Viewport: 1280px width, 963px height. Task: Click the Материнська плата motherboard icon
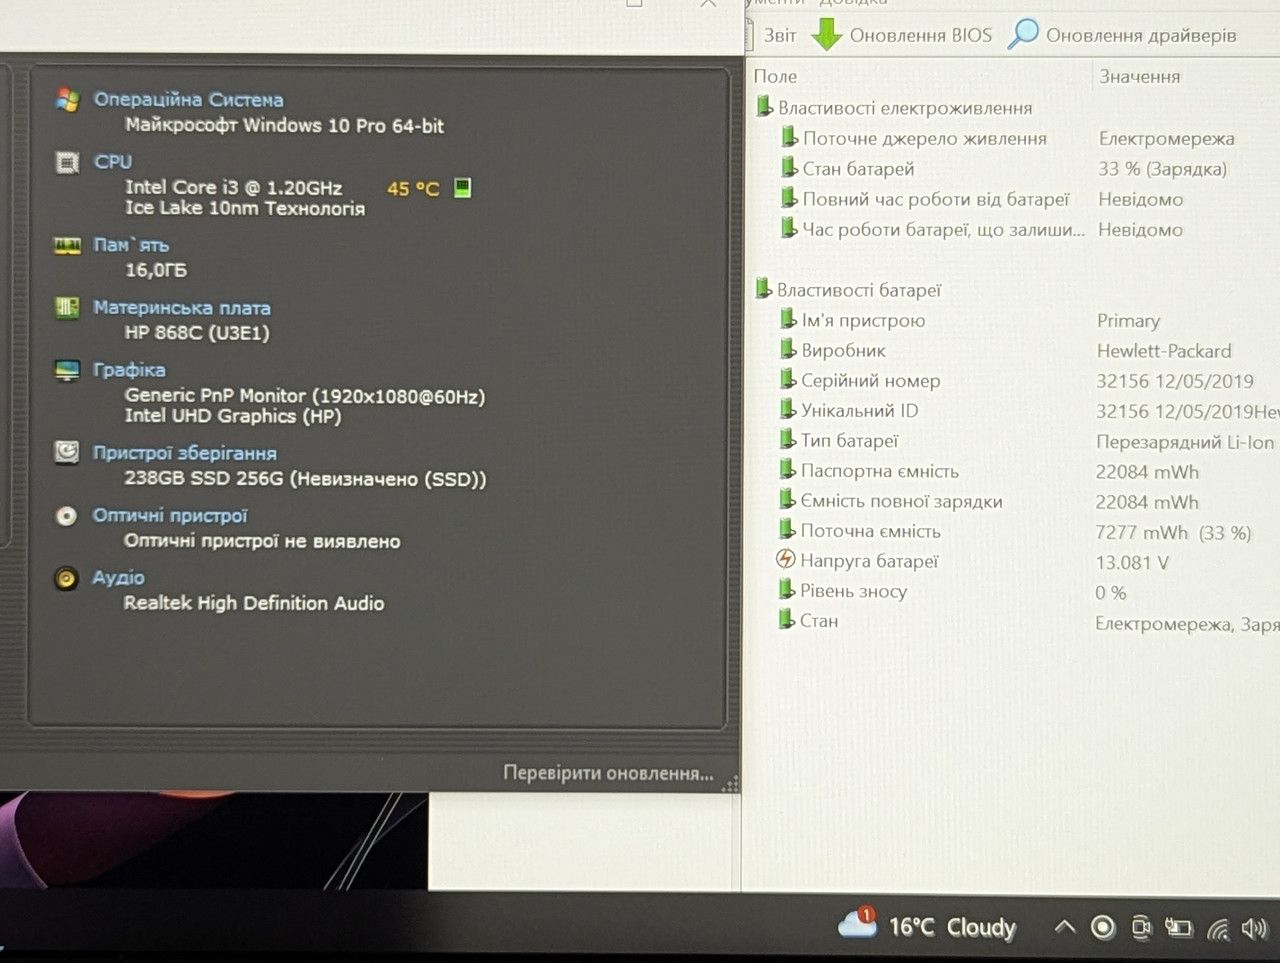point(67,308)
